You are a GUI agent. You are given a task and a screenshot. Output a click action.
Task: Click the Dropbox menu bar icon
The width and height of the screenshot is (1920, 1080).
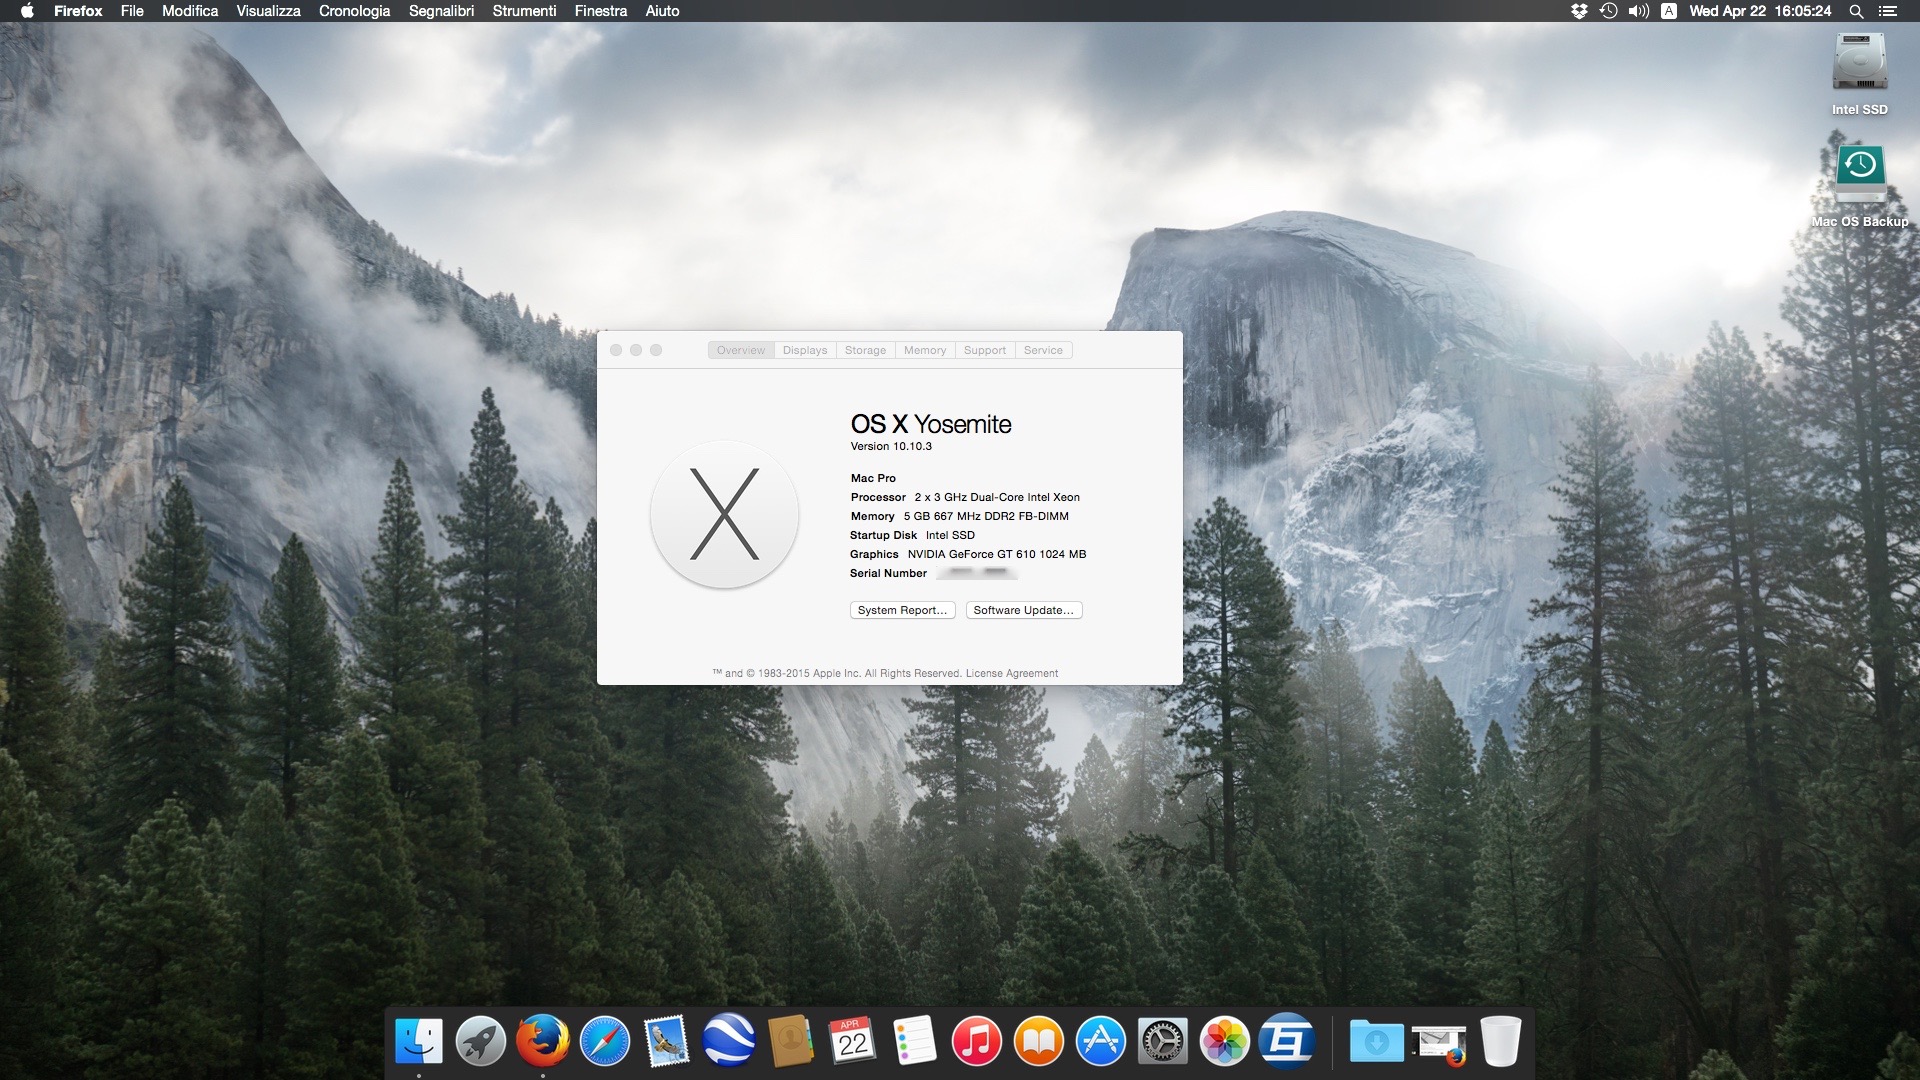click(1579, 11)
